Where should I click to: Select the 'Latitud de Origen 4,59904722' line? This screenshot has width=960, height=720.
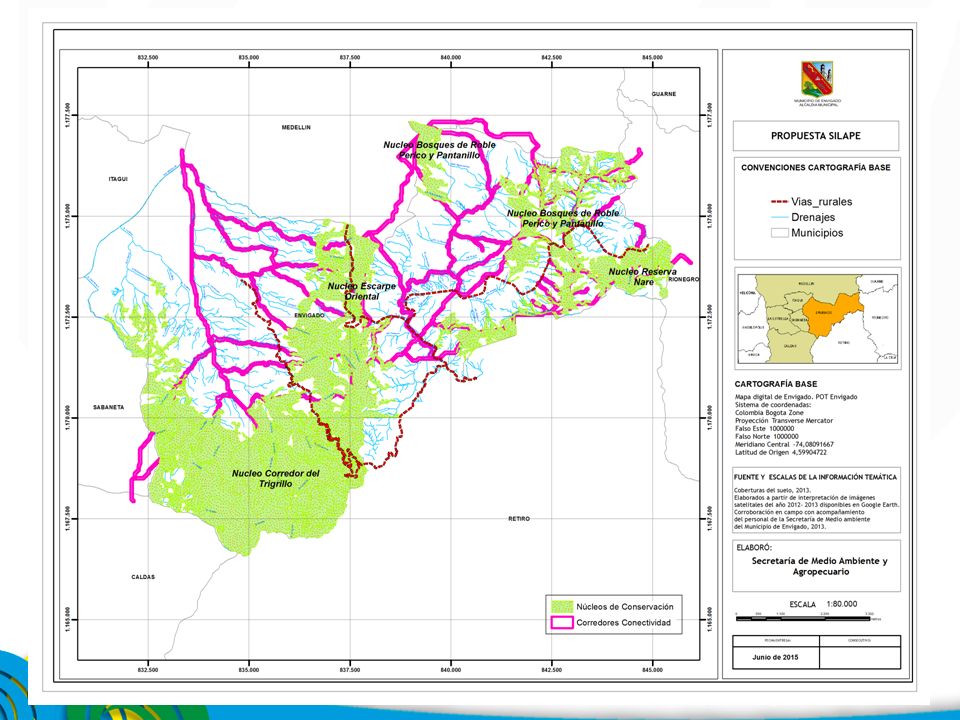coord(781,452)
